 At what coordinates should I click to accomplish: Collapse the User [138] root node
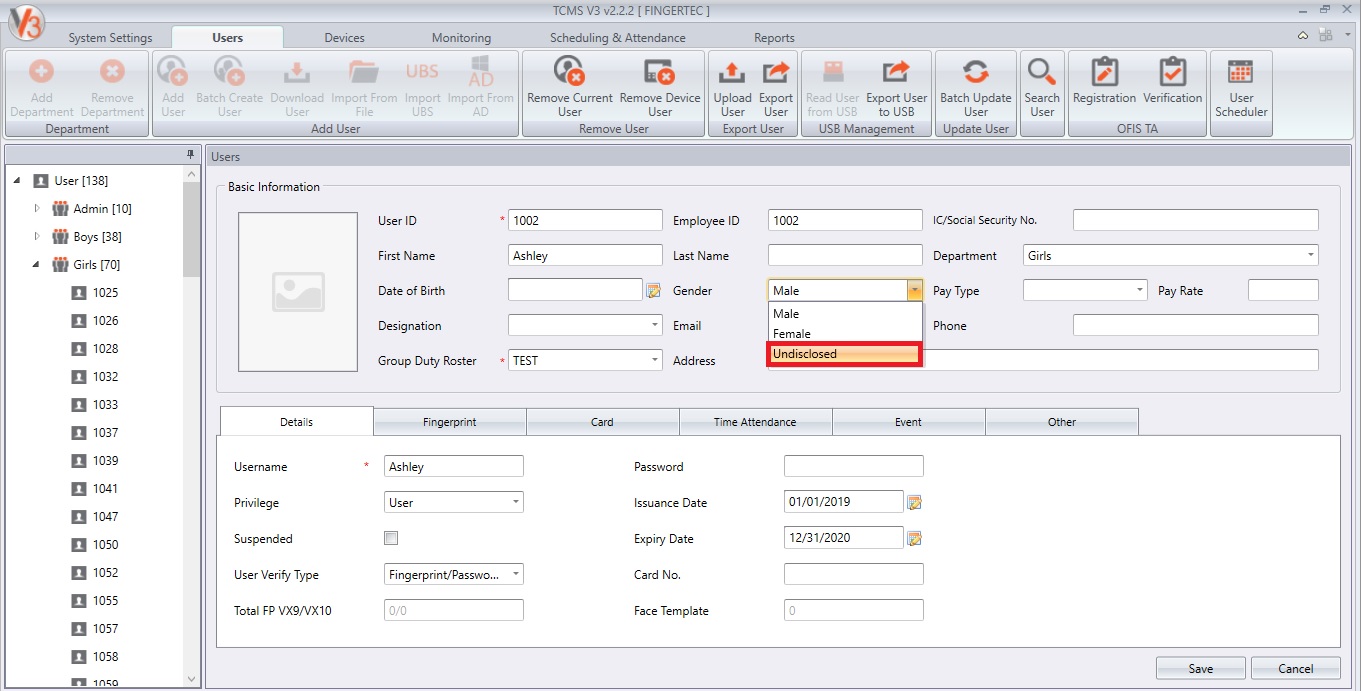[18, 180]
